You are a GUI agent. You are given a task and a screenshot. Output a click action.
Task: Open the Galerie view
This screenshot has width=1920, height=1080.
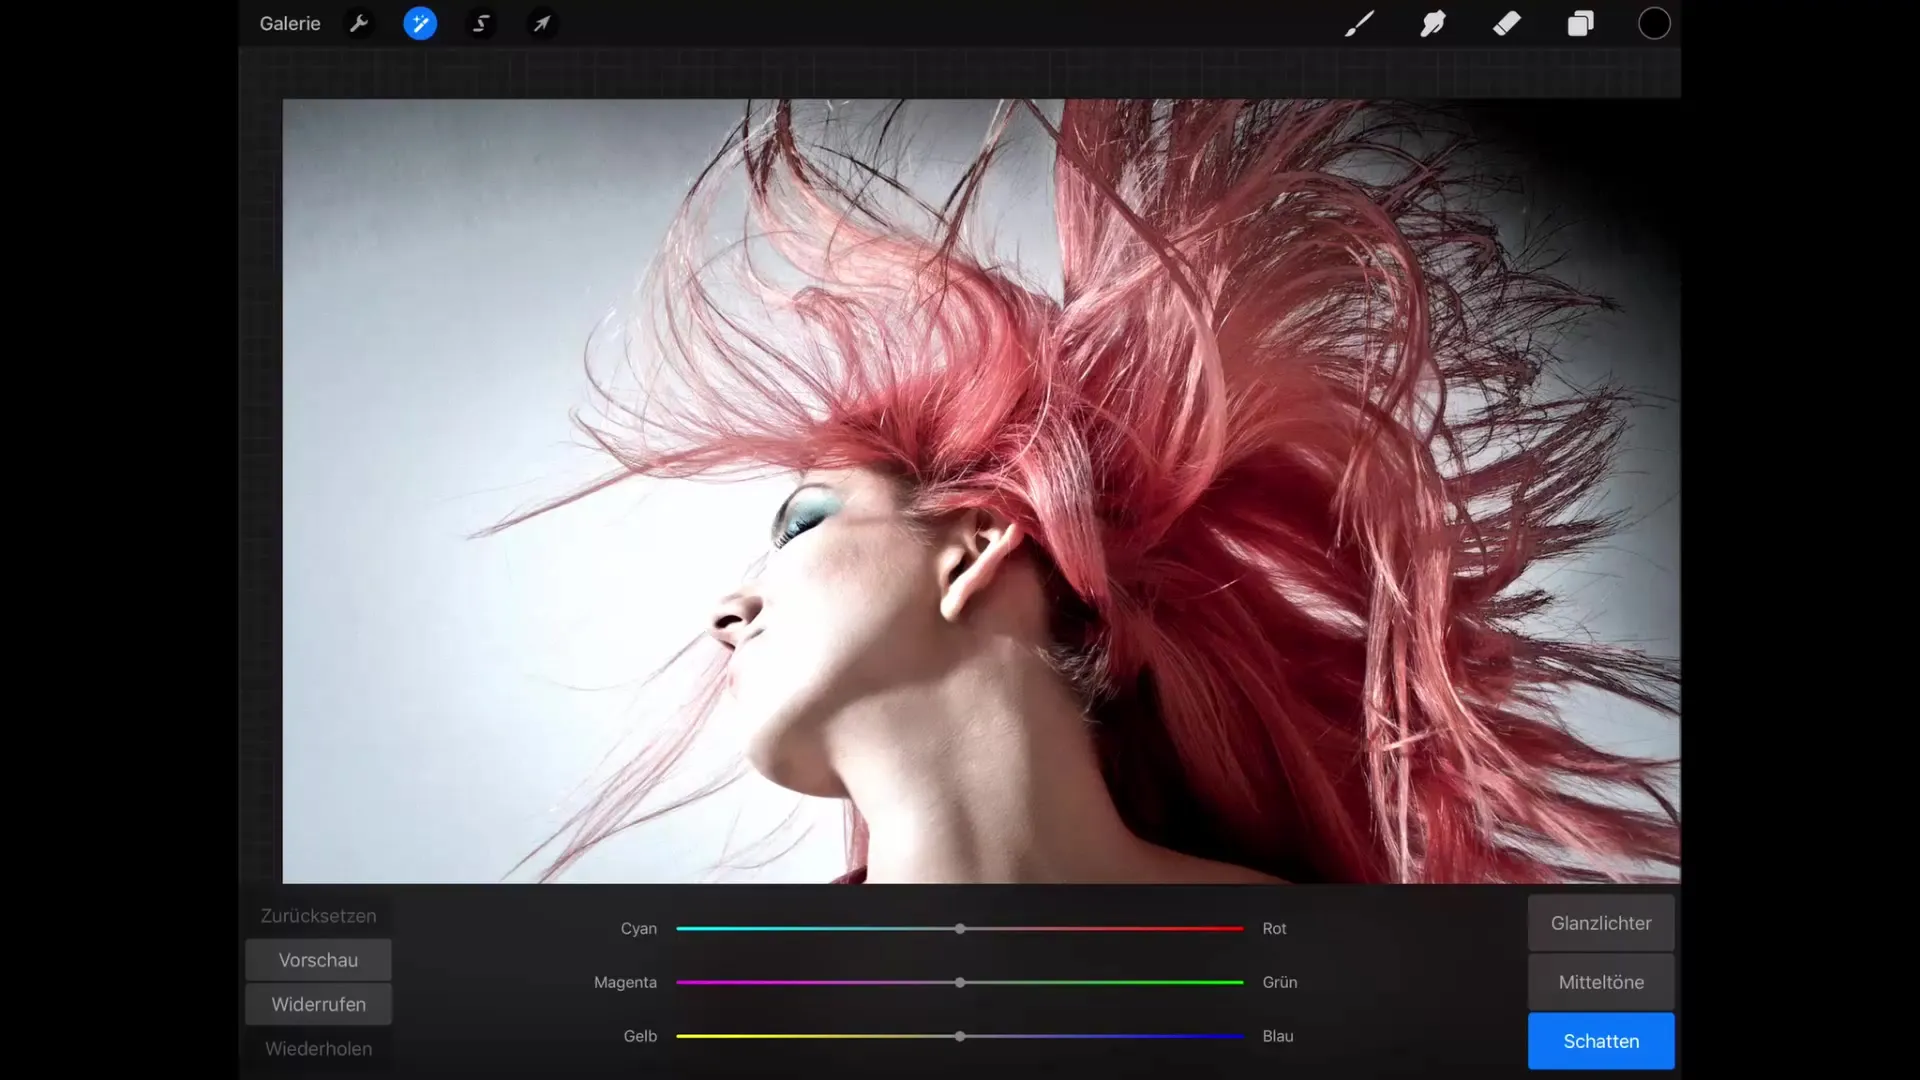click(x=290, y=23)
